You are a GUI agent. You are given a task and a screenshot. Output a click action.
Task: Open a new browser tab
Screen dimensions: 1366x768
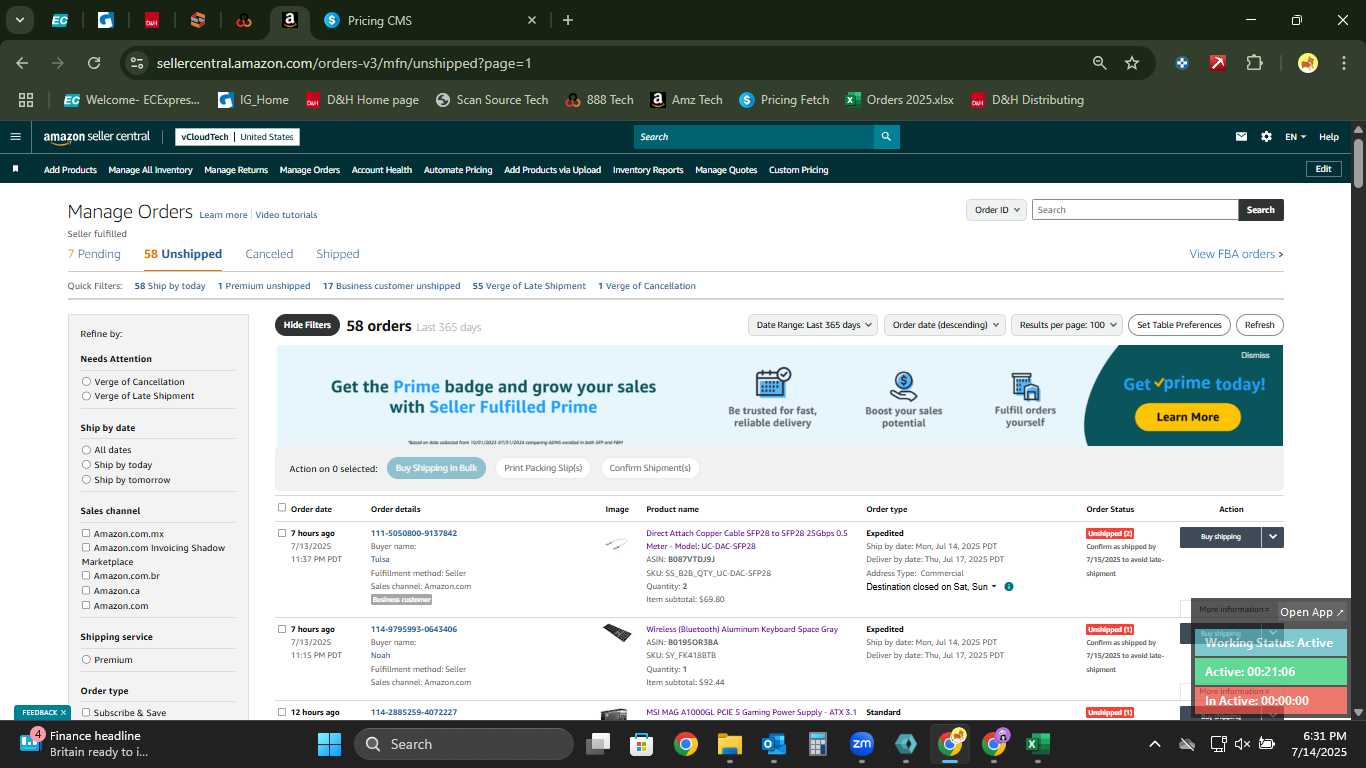pyautogui.click(x=568, y=20)
